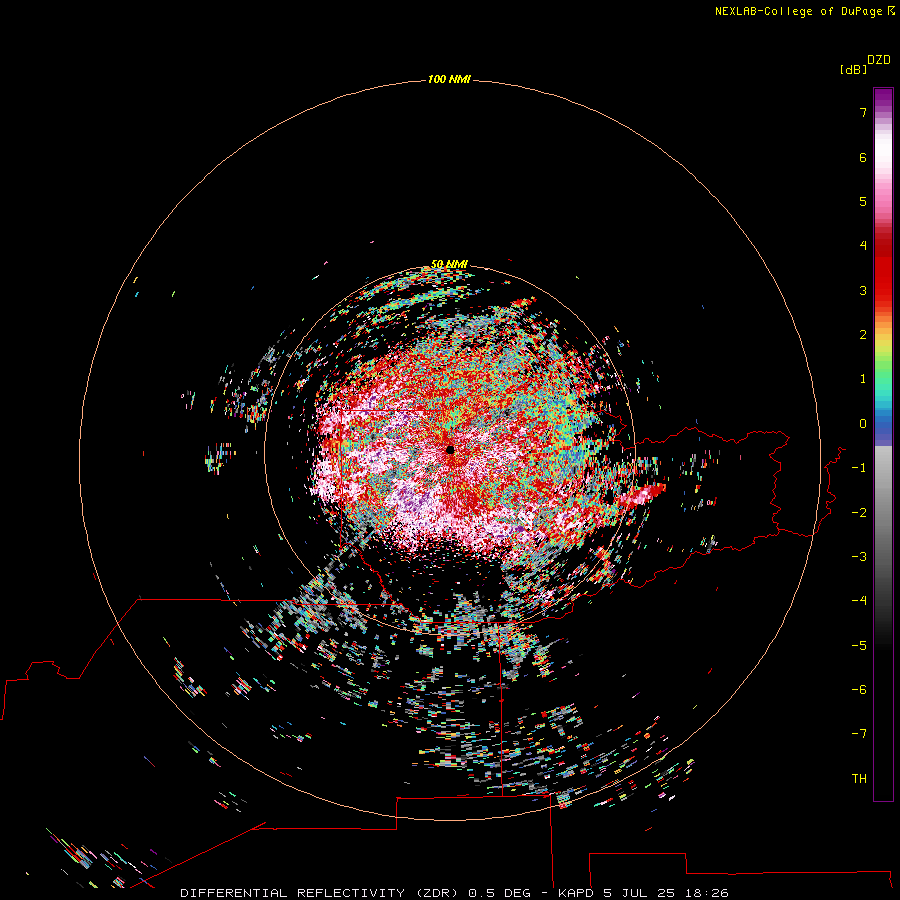900x900 pixels.
Task: Click the [dB] unit label
Action: (854, 70)
